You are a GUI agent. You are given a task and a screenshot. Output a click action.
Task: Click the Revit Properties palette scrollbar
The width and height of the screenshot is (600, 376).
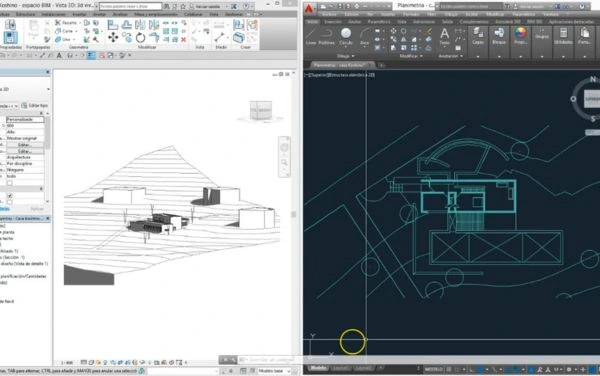click(x=47, y=133)
